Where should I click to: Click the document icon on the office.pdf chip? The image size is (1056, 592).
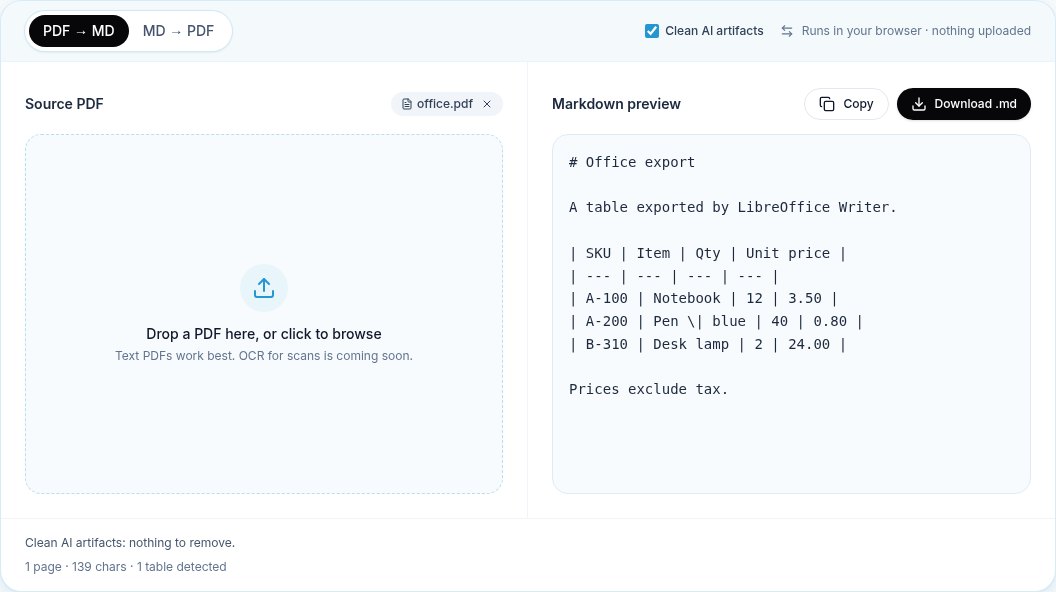[407, 104]
